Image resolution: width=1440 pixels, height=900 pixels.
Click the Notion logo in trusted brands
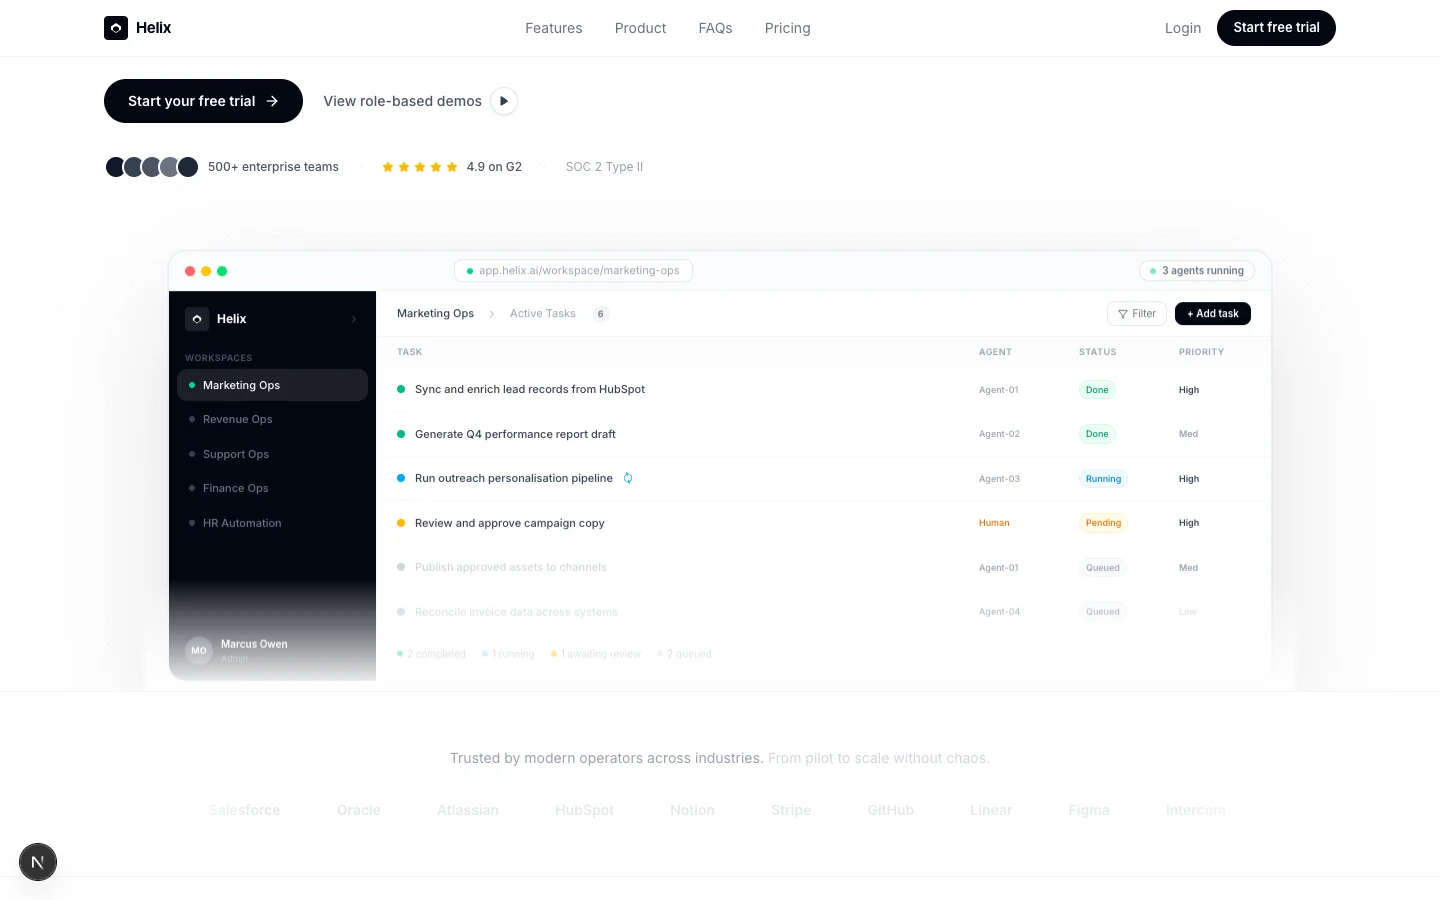tap(692, 810)
